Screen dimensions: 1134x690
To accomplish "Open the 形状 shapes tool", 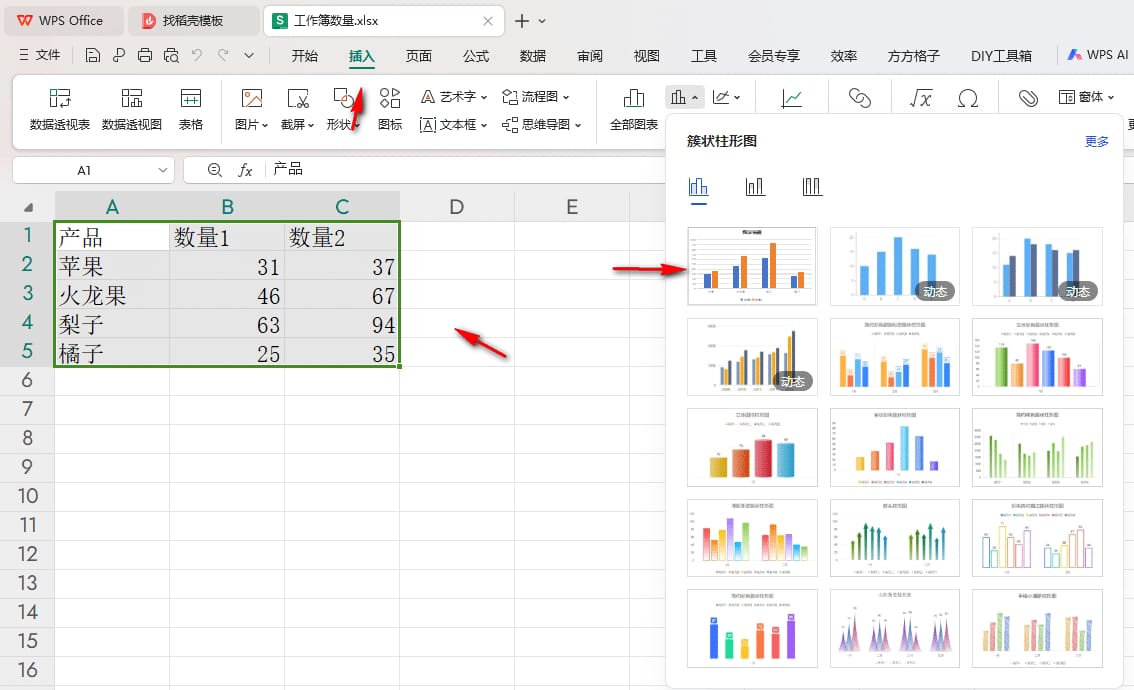I will [x=343, y=108].
